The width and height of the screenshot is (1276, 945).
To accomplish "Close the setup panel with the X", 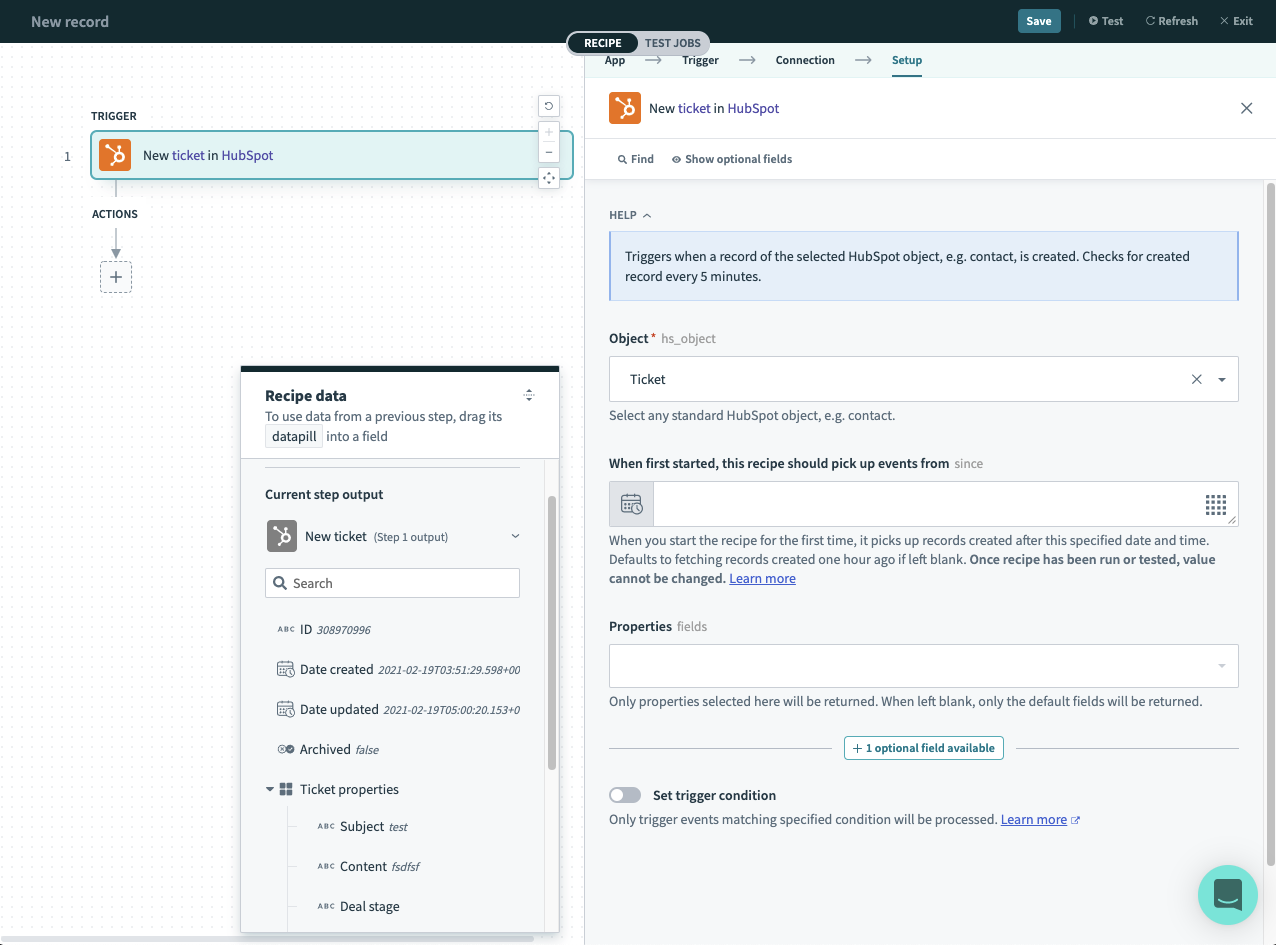I will point(1246,108).
